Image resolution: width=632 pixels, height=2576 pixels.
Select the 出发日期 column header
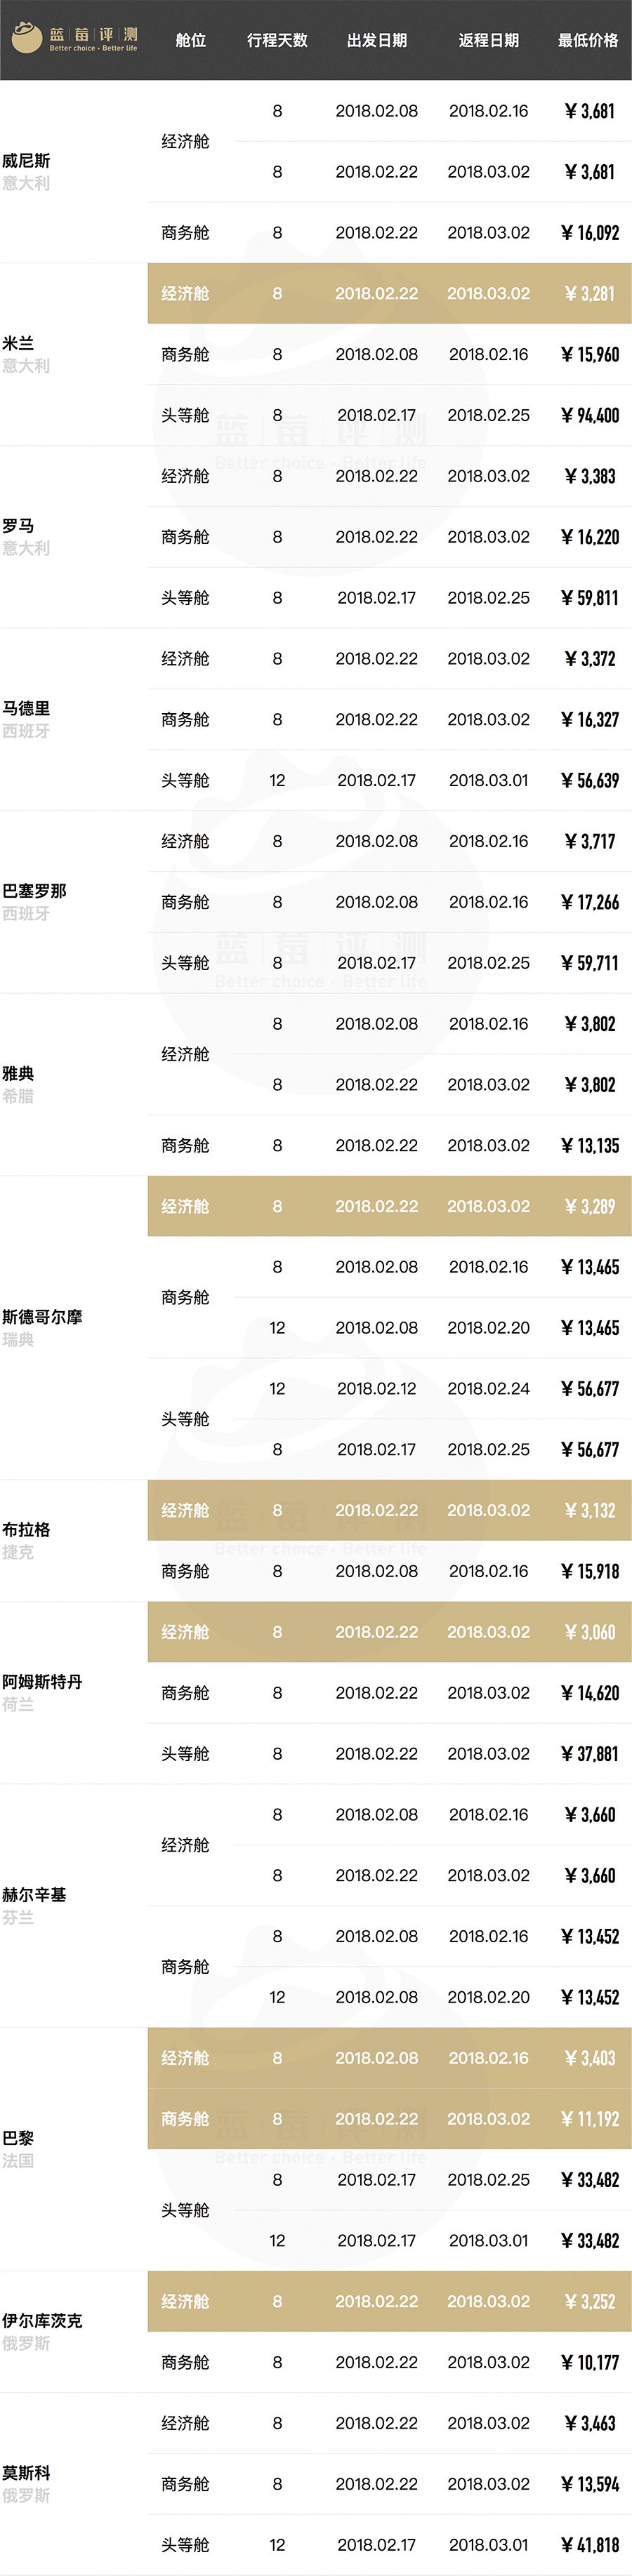[x=377, y=40]
